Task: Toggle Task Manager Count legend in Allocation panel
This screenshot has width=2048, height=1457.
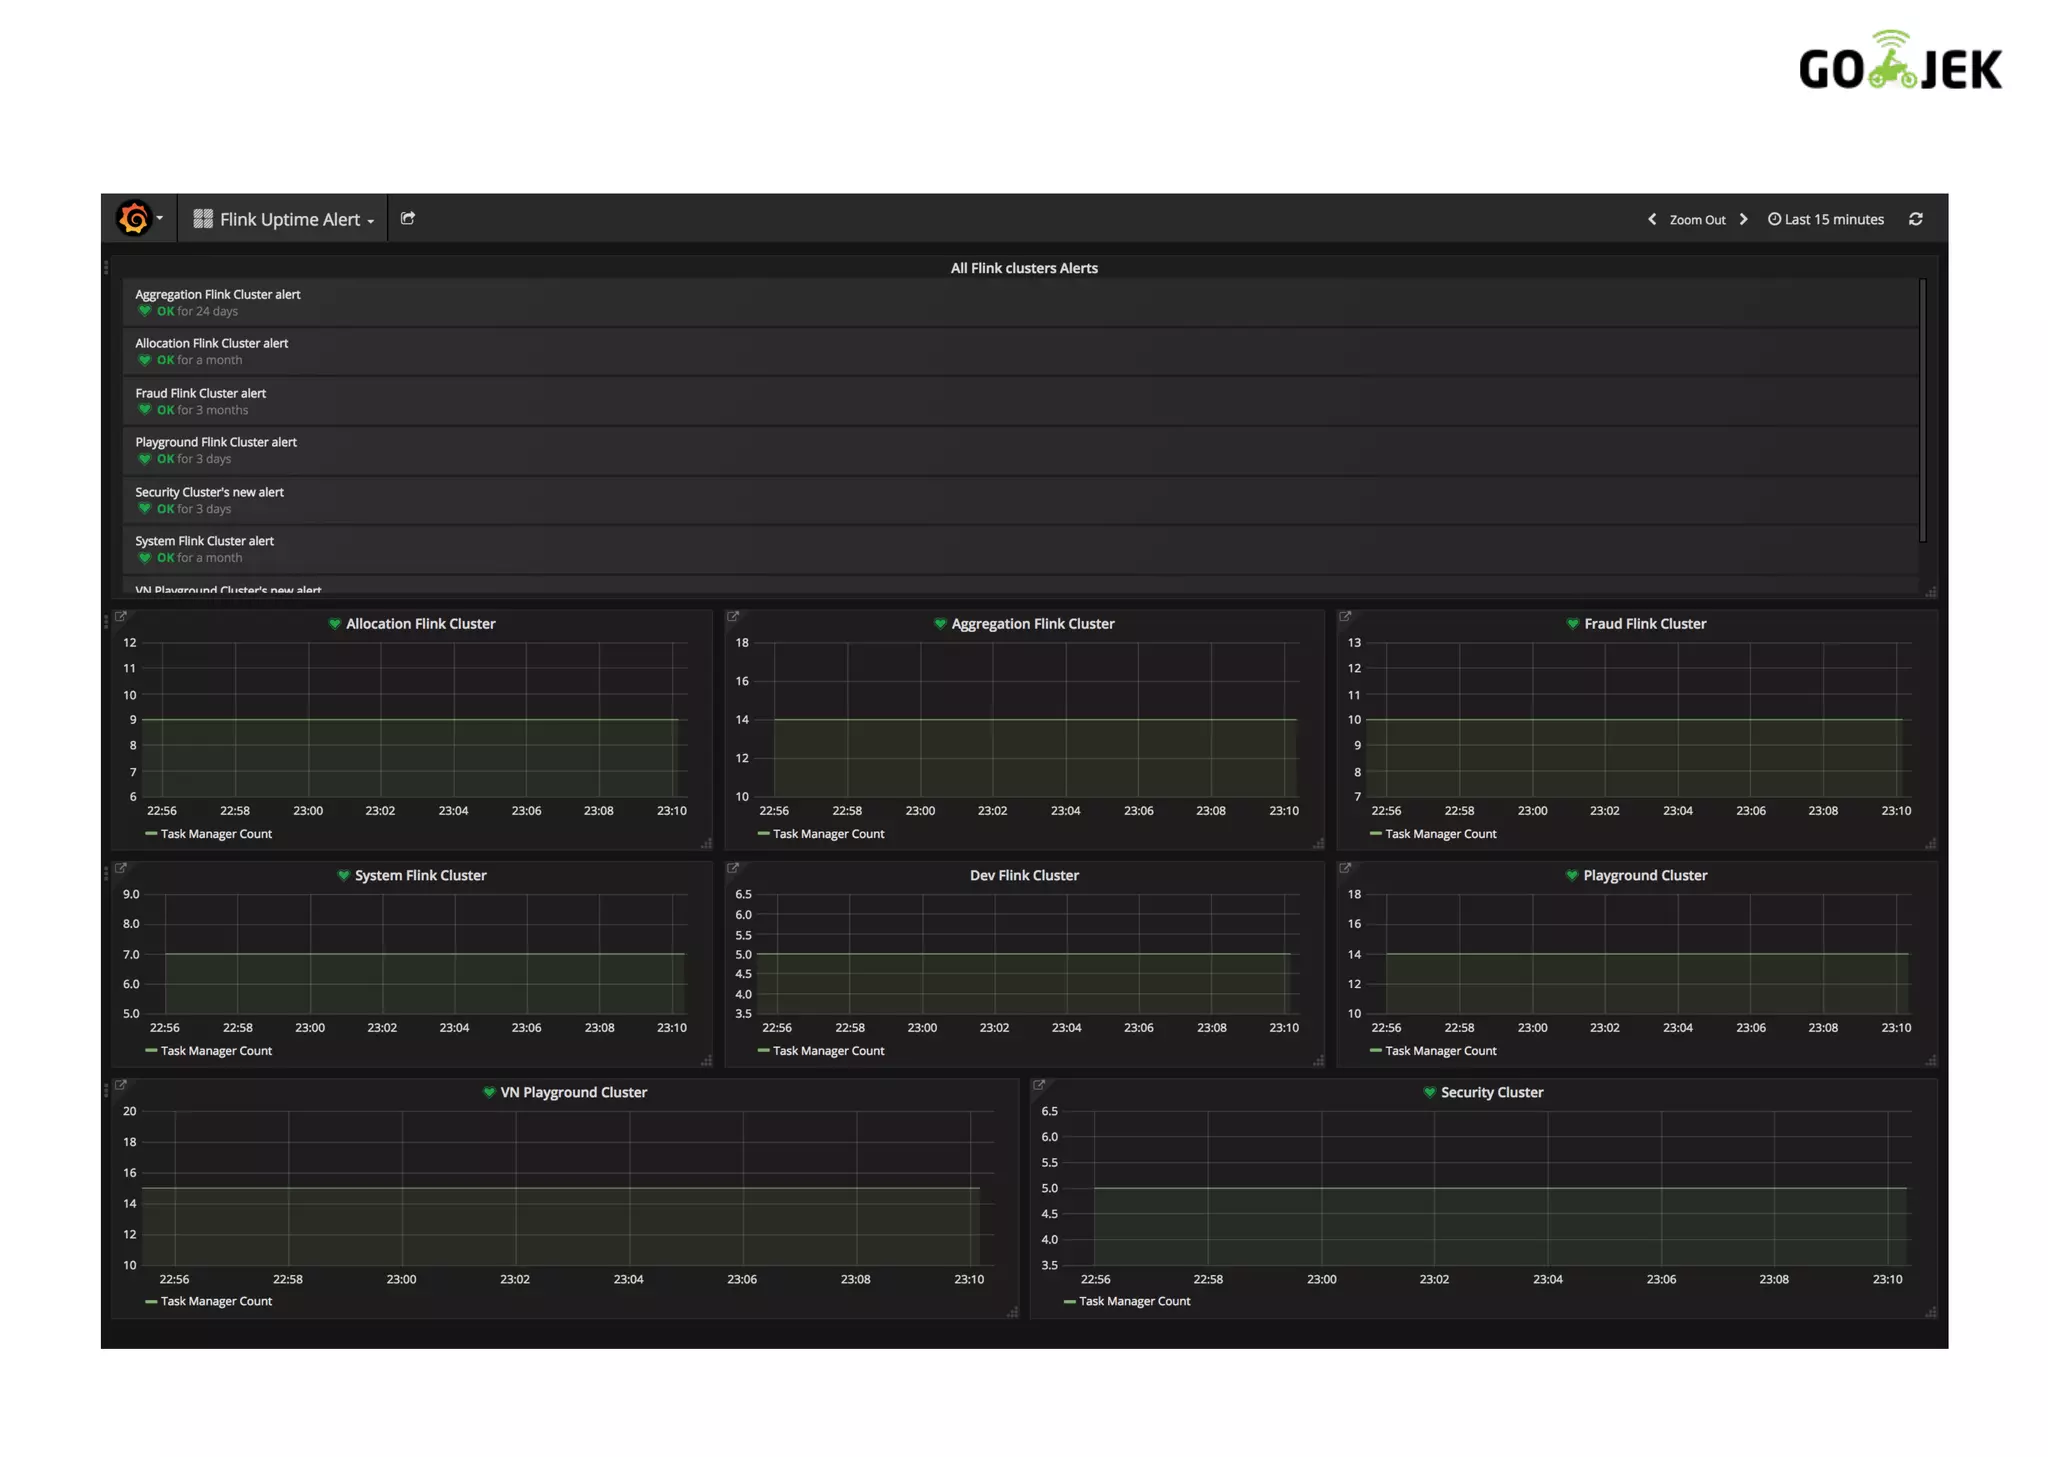Action: 215,834
